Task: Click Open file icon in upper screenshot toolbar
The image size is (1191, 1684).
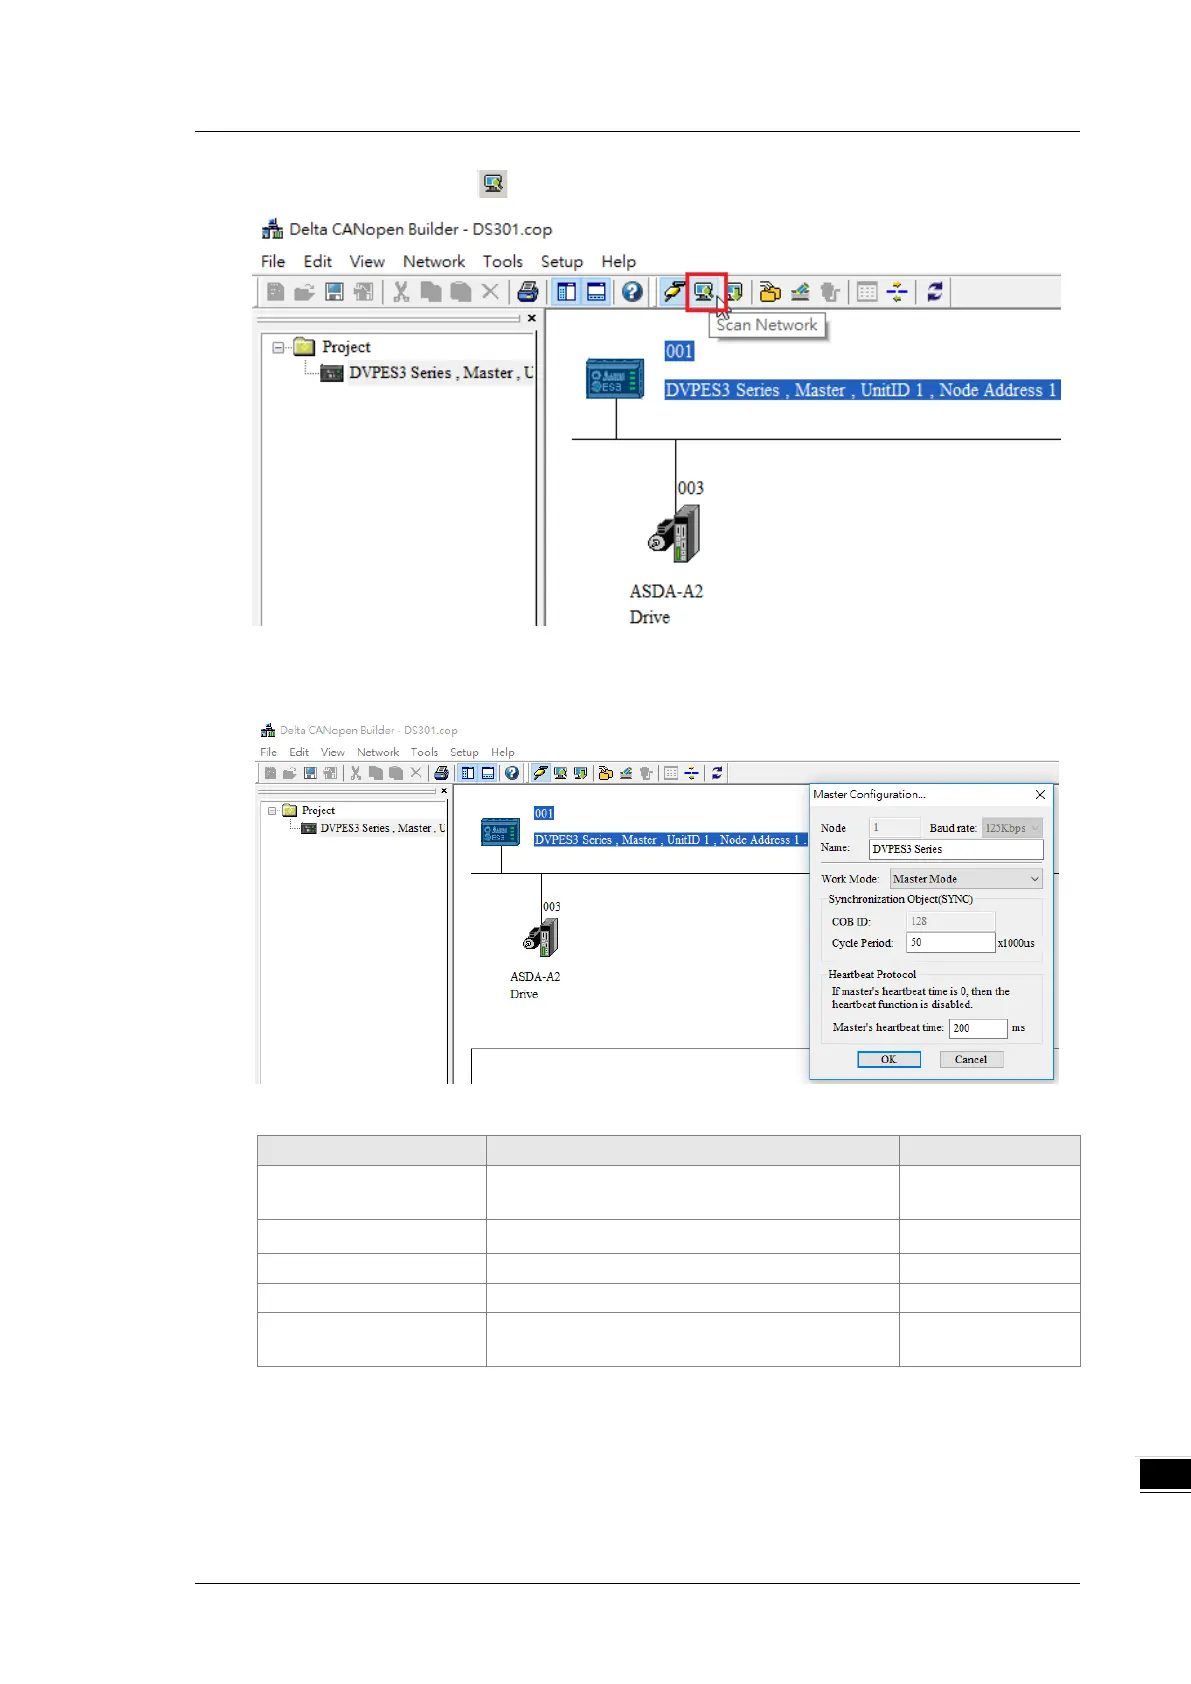Action: click(304, 292)
